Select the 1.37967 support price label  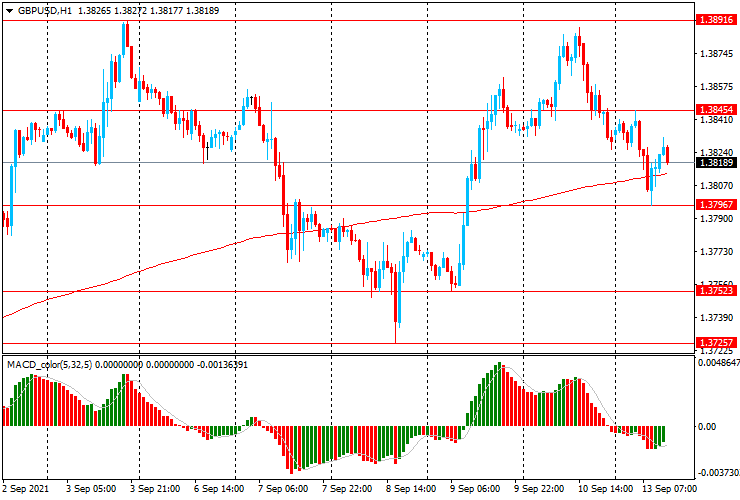point(716,204)
